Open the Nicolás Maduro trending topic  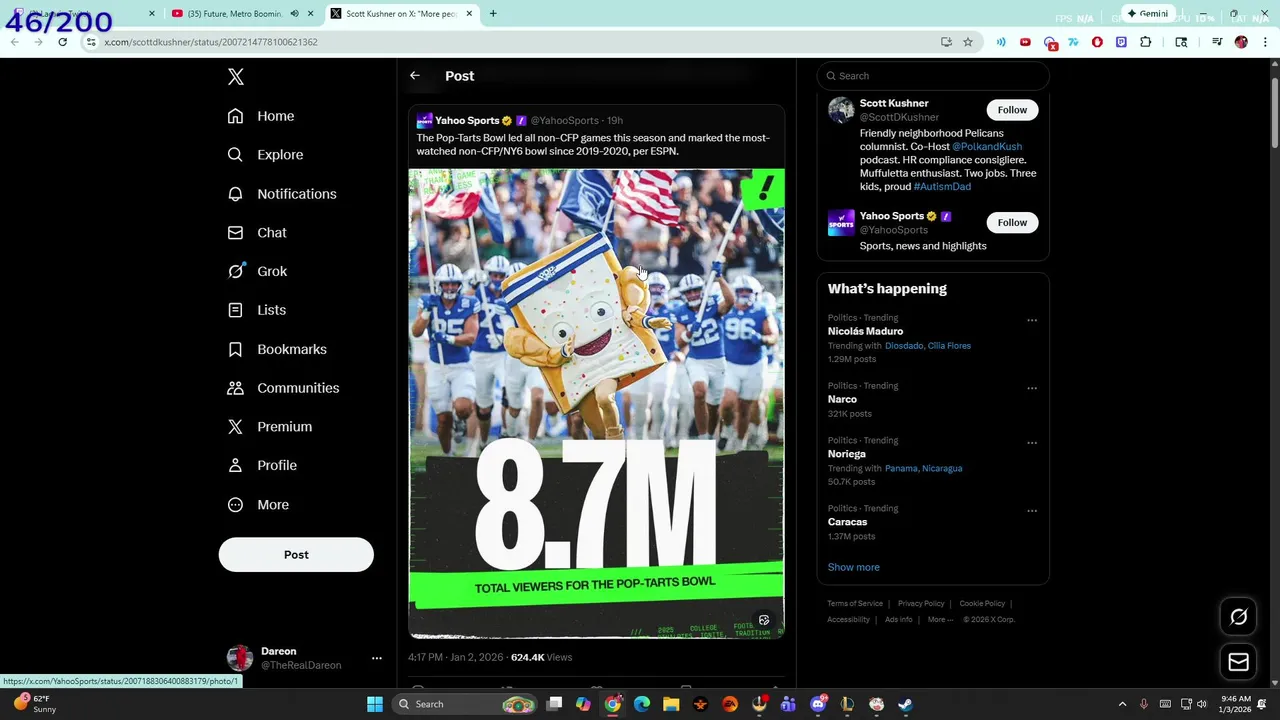click(x=865, y=331)
